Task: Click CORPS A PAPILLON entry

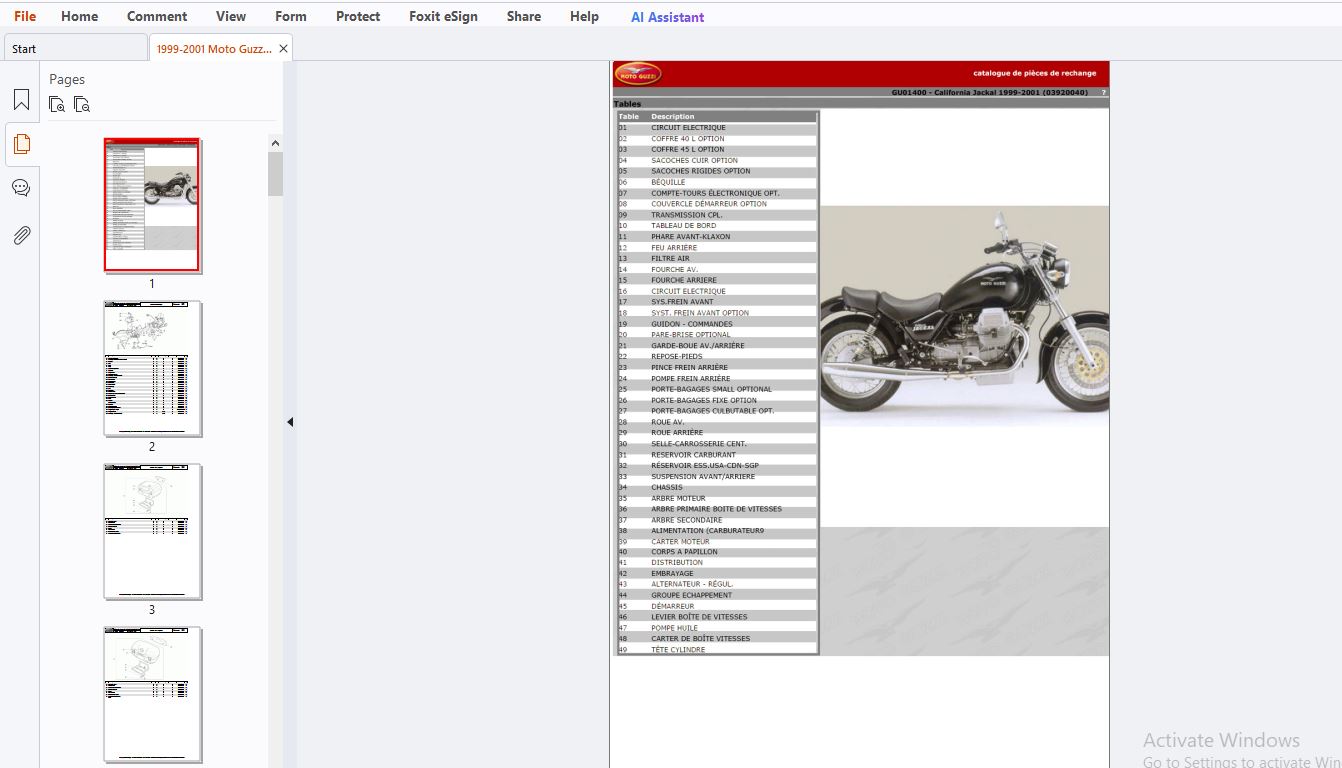Action: tap(684, 552)
